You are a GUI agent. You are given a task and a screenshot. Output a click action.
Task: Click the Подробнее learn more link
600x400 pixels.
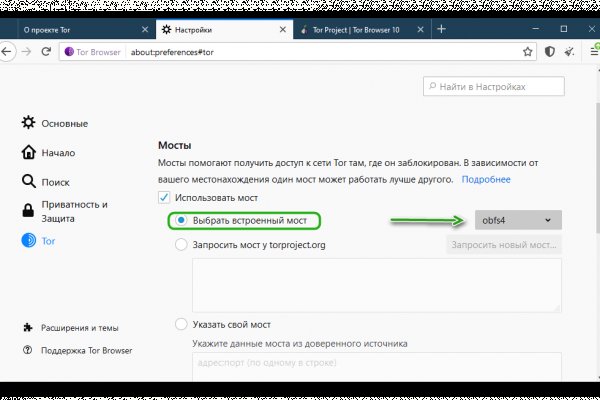click(x=485, y=179)
